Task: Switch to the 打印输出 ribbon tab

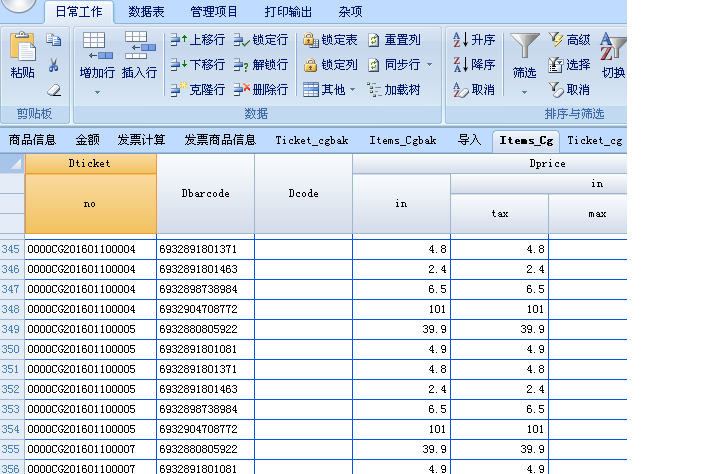Action: point(288,11)
